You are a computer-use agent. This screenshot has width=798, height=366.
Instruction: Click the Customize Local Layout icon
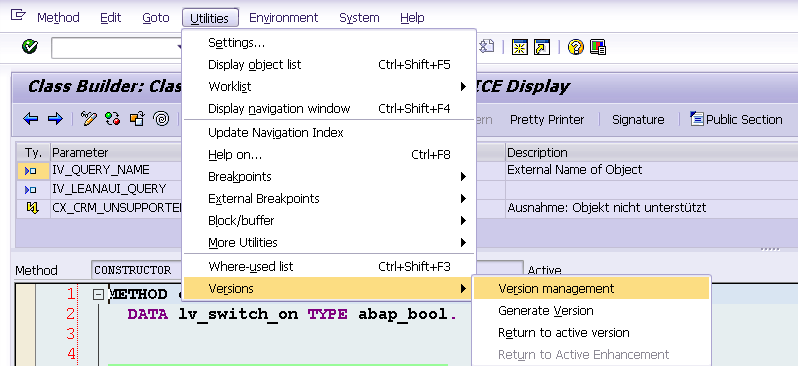click(x=597, y=47)
